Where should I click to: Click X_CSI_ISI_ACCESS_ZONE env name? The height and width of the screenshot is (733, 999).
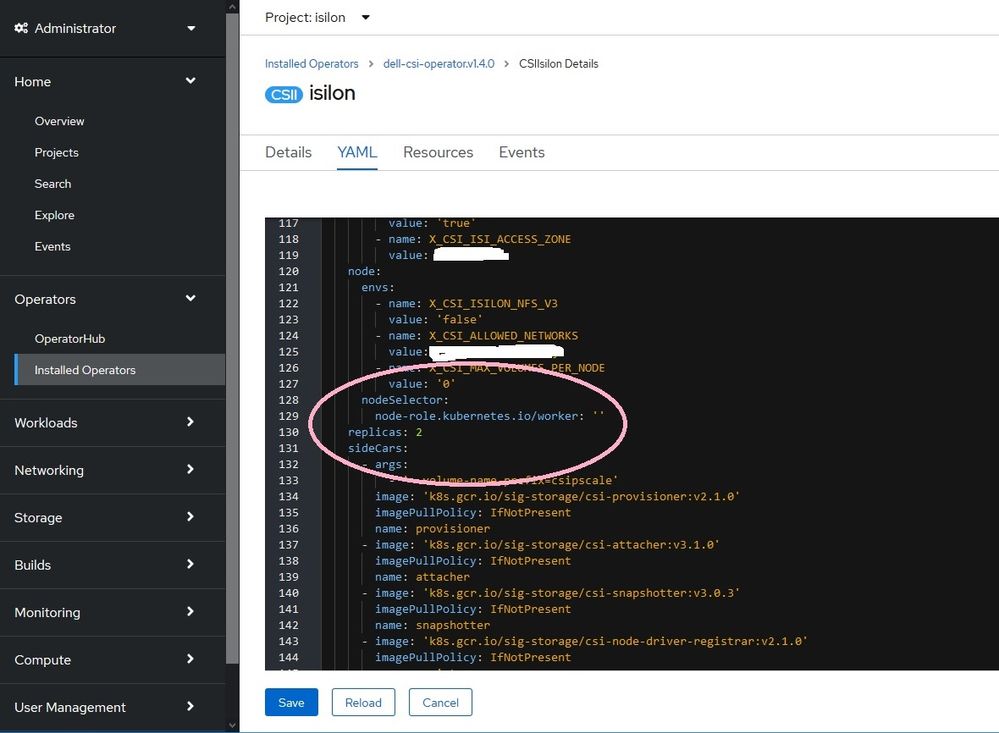(500, 239)
